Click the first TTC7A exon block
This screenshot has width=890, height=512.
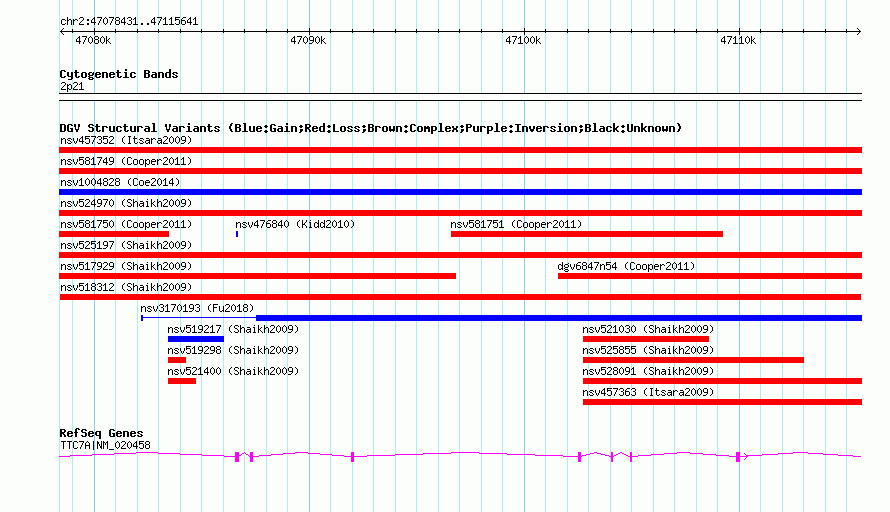[x=237, y=457]
